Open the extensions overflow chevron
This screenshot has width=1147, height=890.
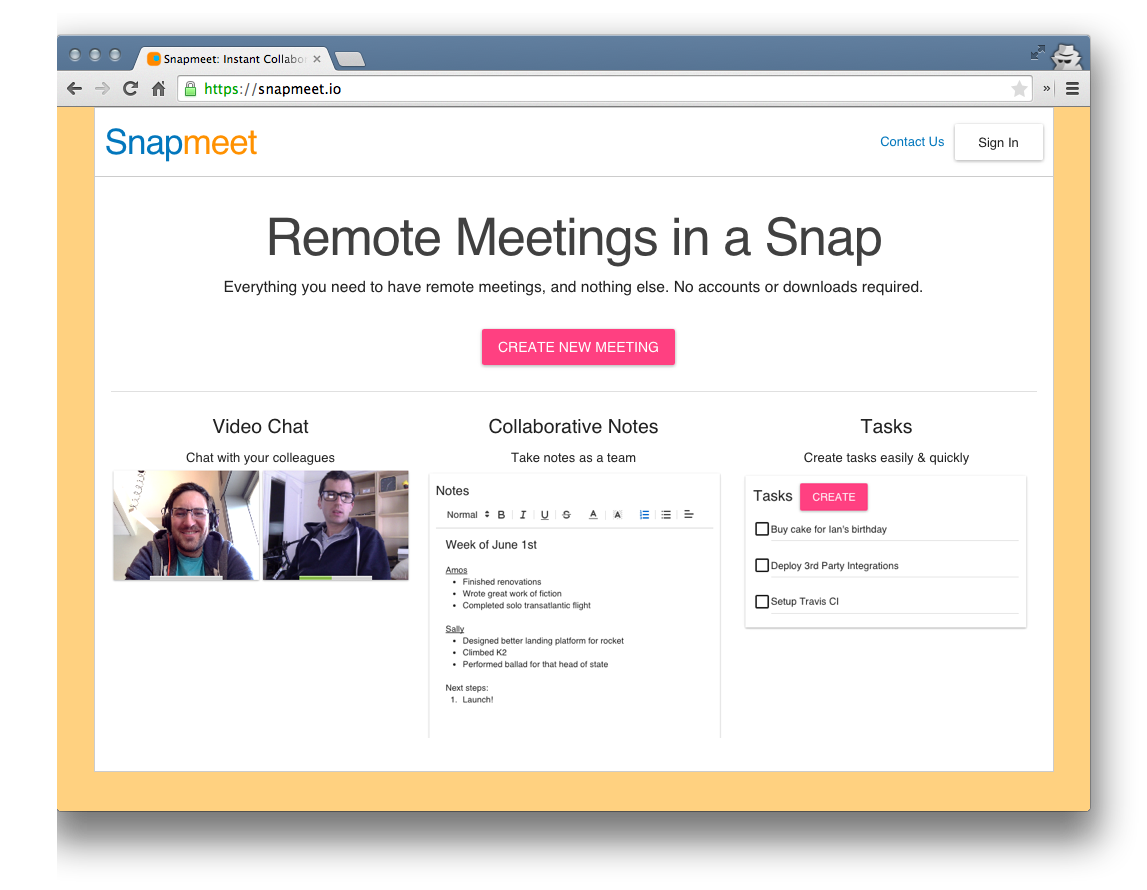[x=1047, y=88]
